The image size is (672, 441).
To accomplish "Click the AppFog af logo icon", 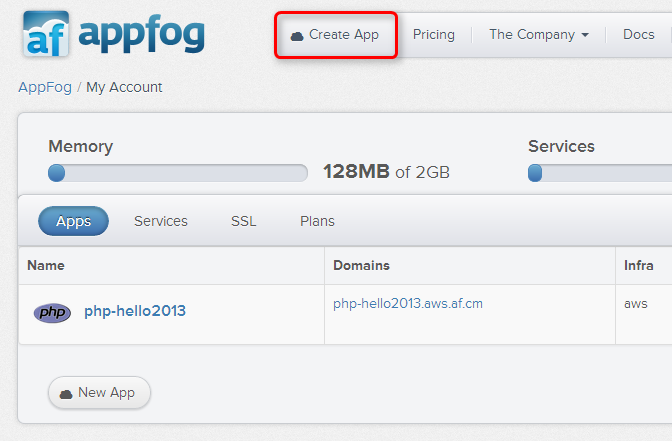I will point(46,34).
